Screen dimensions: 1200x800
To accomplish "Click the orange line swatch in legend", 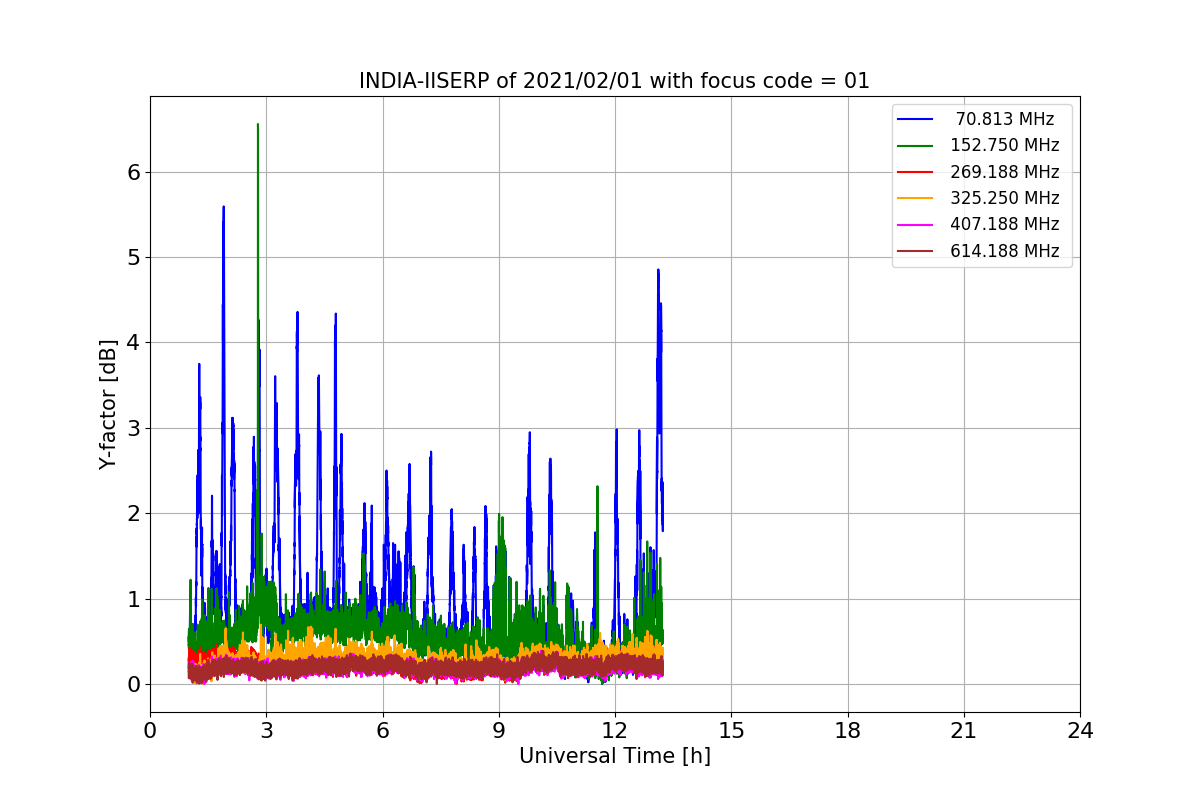I will point(916,198).
